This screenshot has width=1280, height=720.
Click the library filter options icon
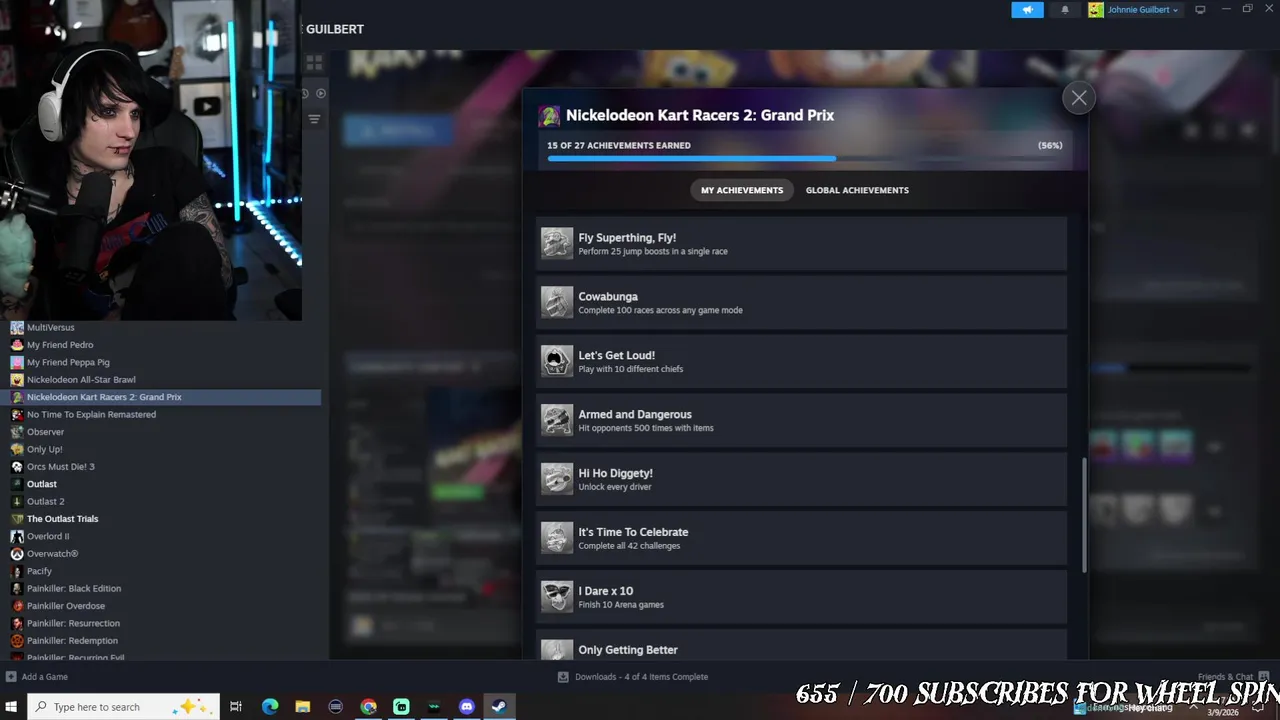coord(314,119)
